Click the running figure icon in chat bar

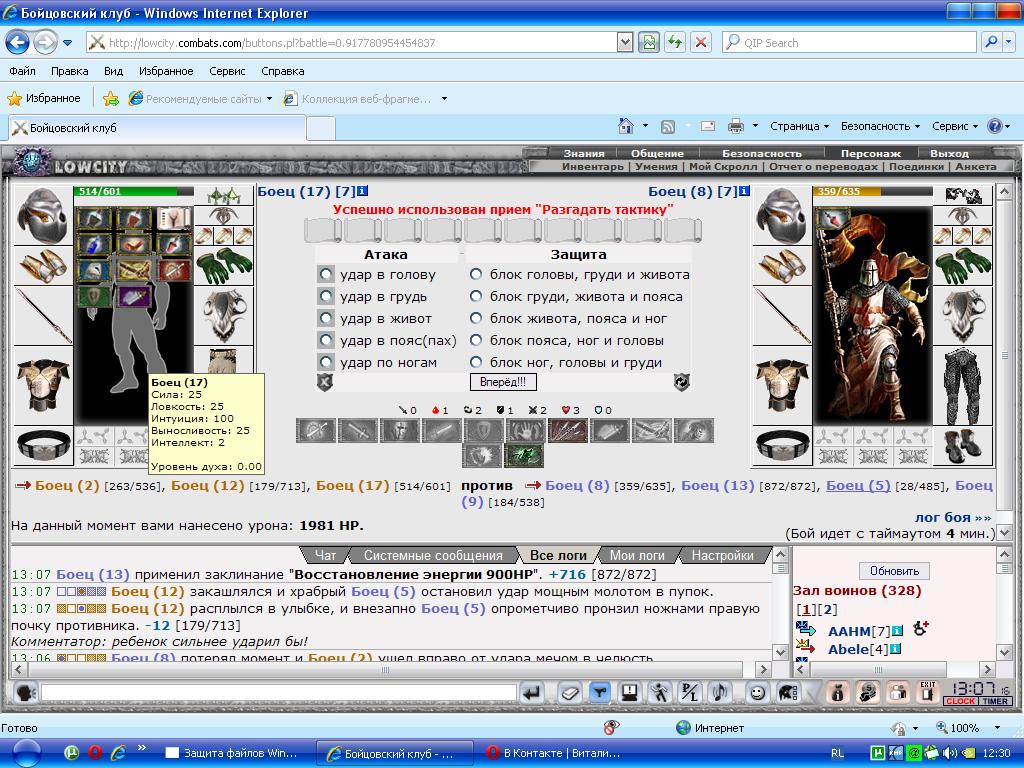pos(660,692)
